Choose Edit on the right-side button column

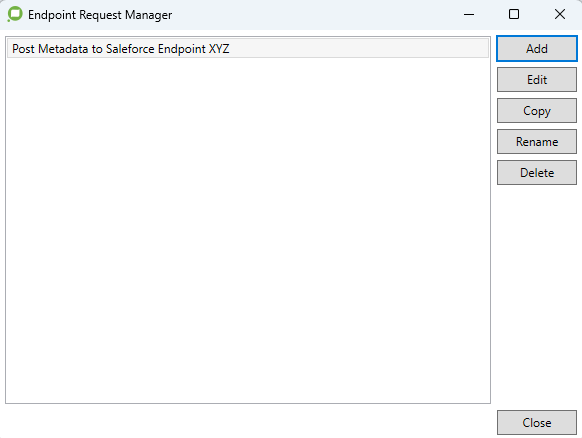pos(537,79)
